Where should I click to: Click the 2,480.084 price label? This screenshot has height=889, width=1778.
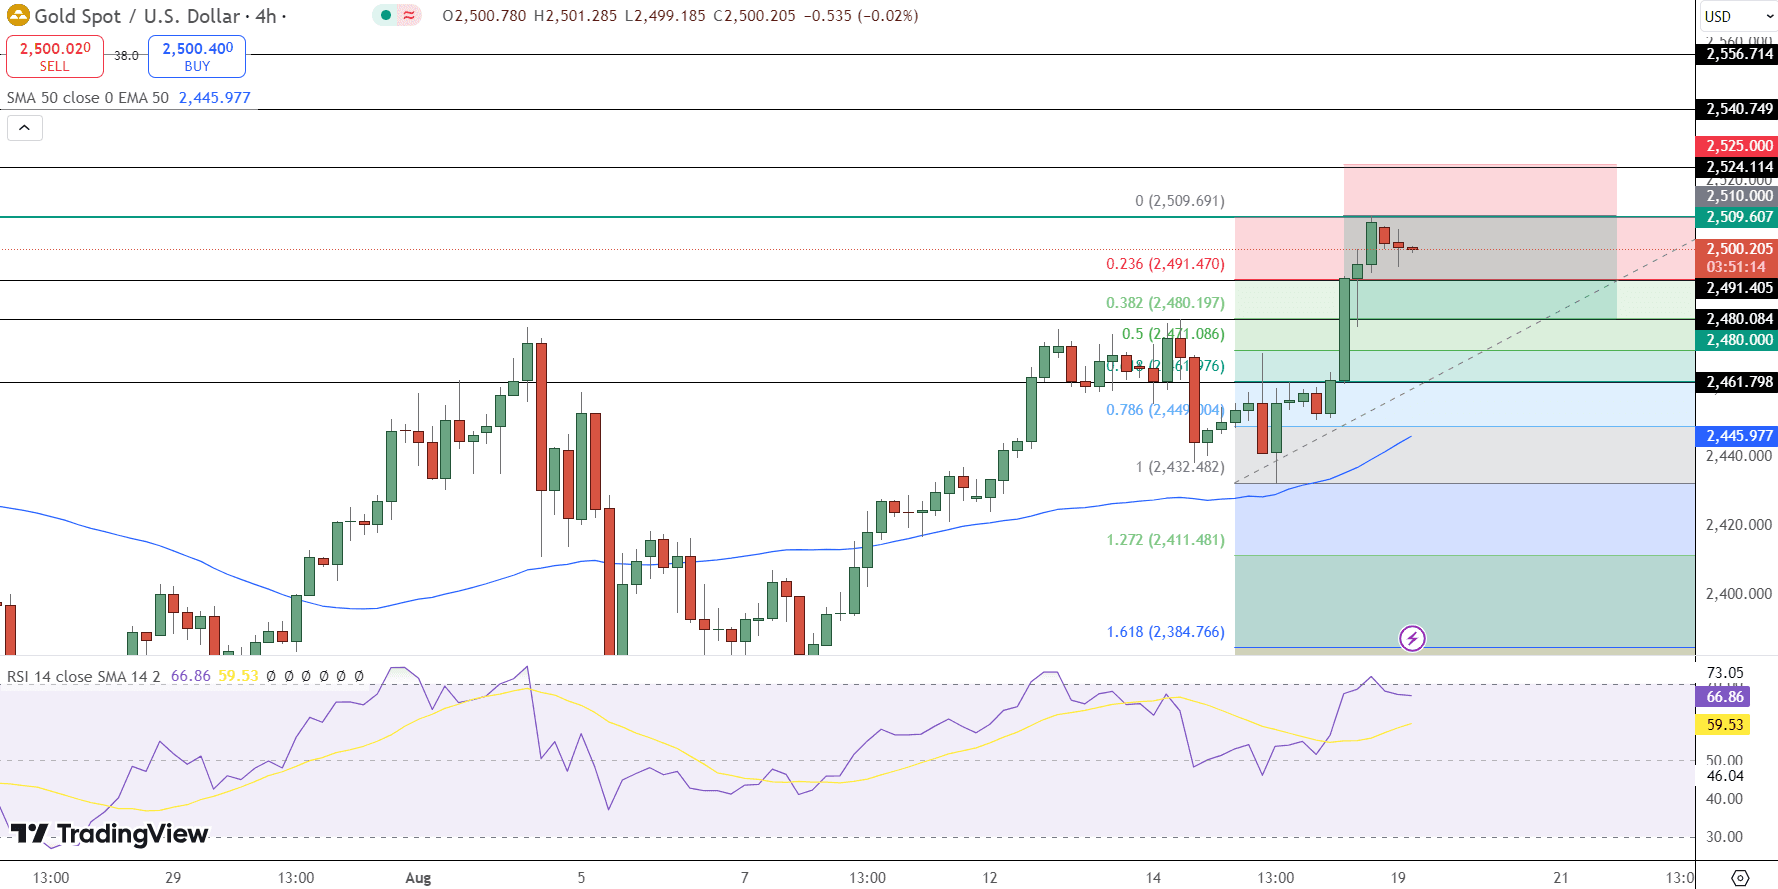1737,319
